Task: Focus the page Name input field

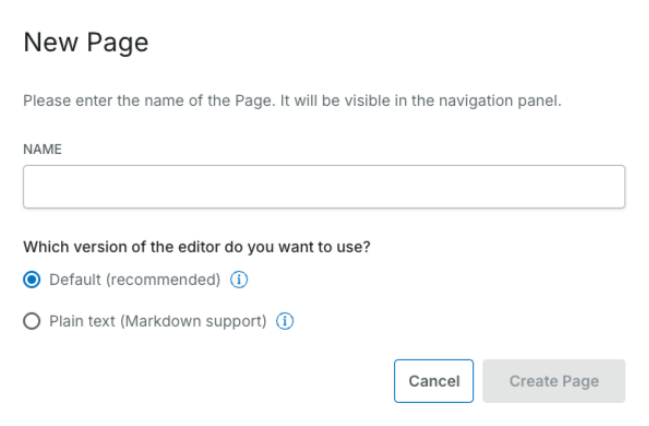Action: click(324, 187)
